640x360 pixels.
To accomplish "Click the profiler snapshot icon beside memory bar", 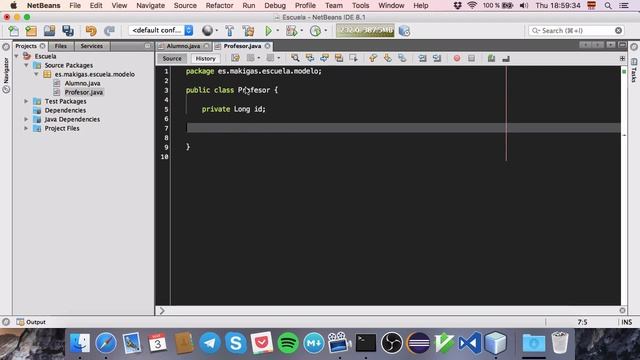I will [404, 31].
